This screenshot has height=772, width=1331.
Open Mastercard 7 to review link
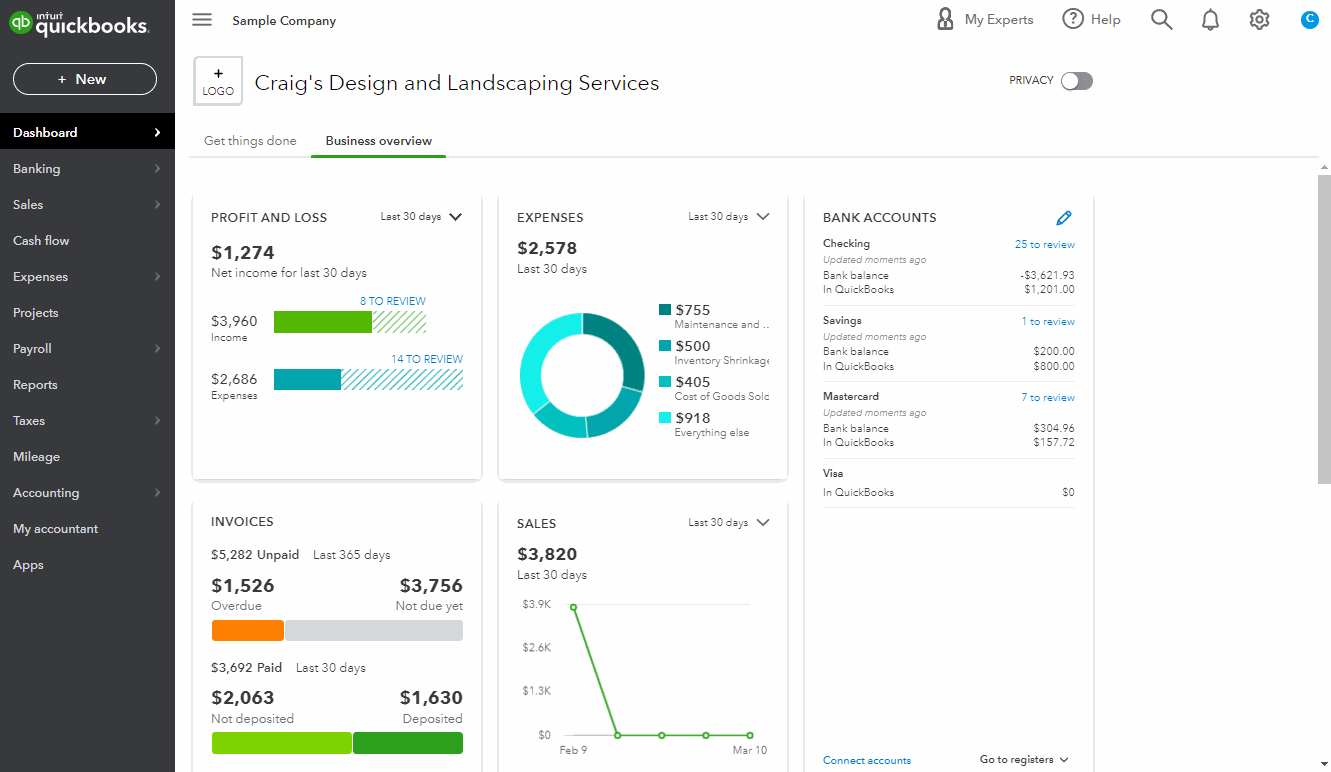[1048, 397]
